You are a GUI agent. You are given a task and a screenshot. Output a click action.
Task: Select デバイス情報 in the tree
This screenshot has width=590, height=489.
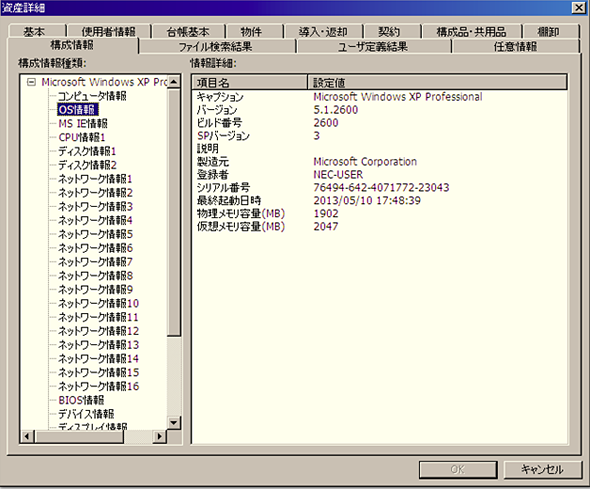coord(86,414)
